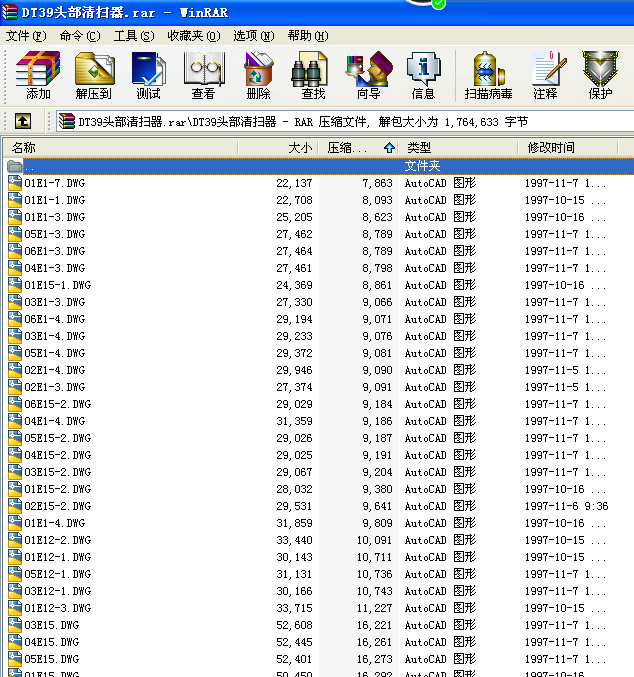Screen dimensions: 634x677
Task: Select file 01E12-2.DWG
Action: (57, 540)
